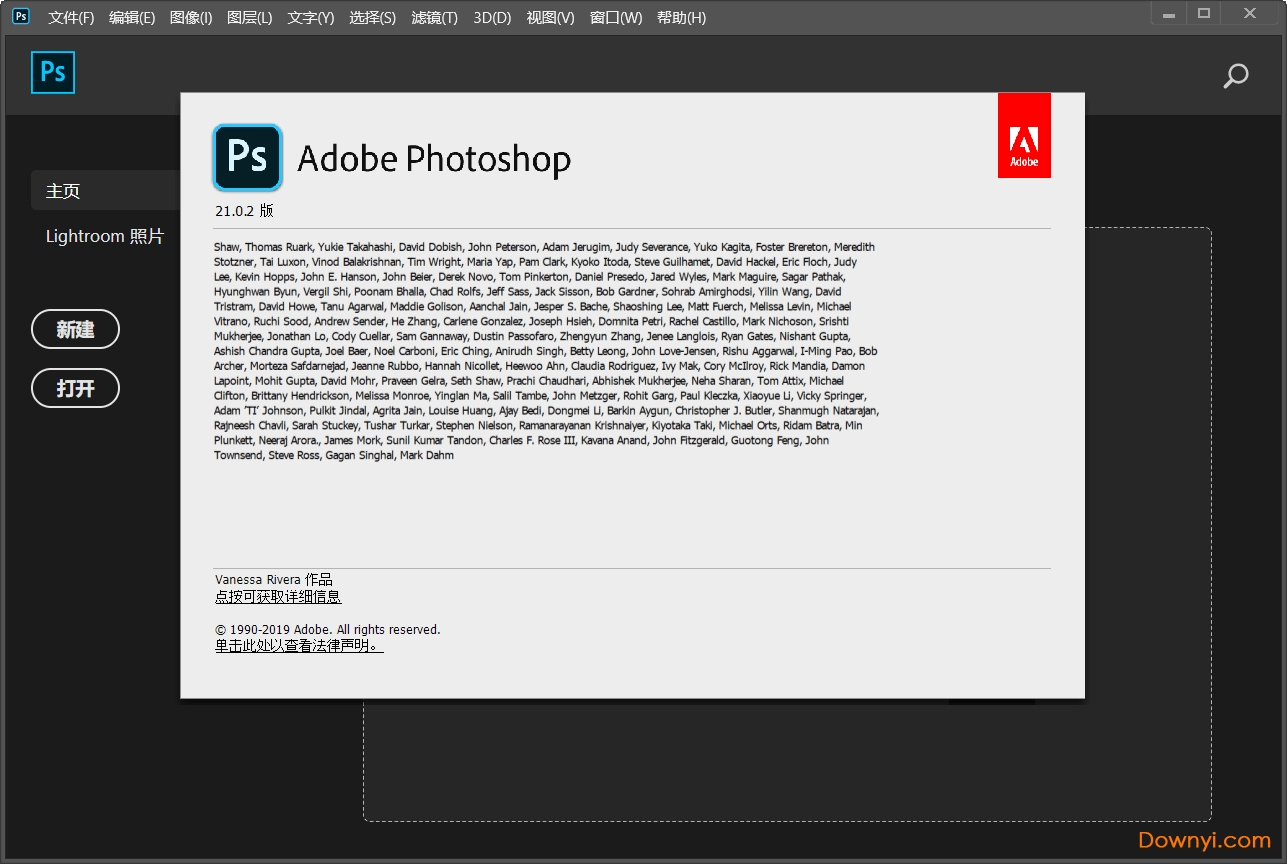Open the 文件(F) menu
1287x864 pixels.
click(x=71, y=18)
